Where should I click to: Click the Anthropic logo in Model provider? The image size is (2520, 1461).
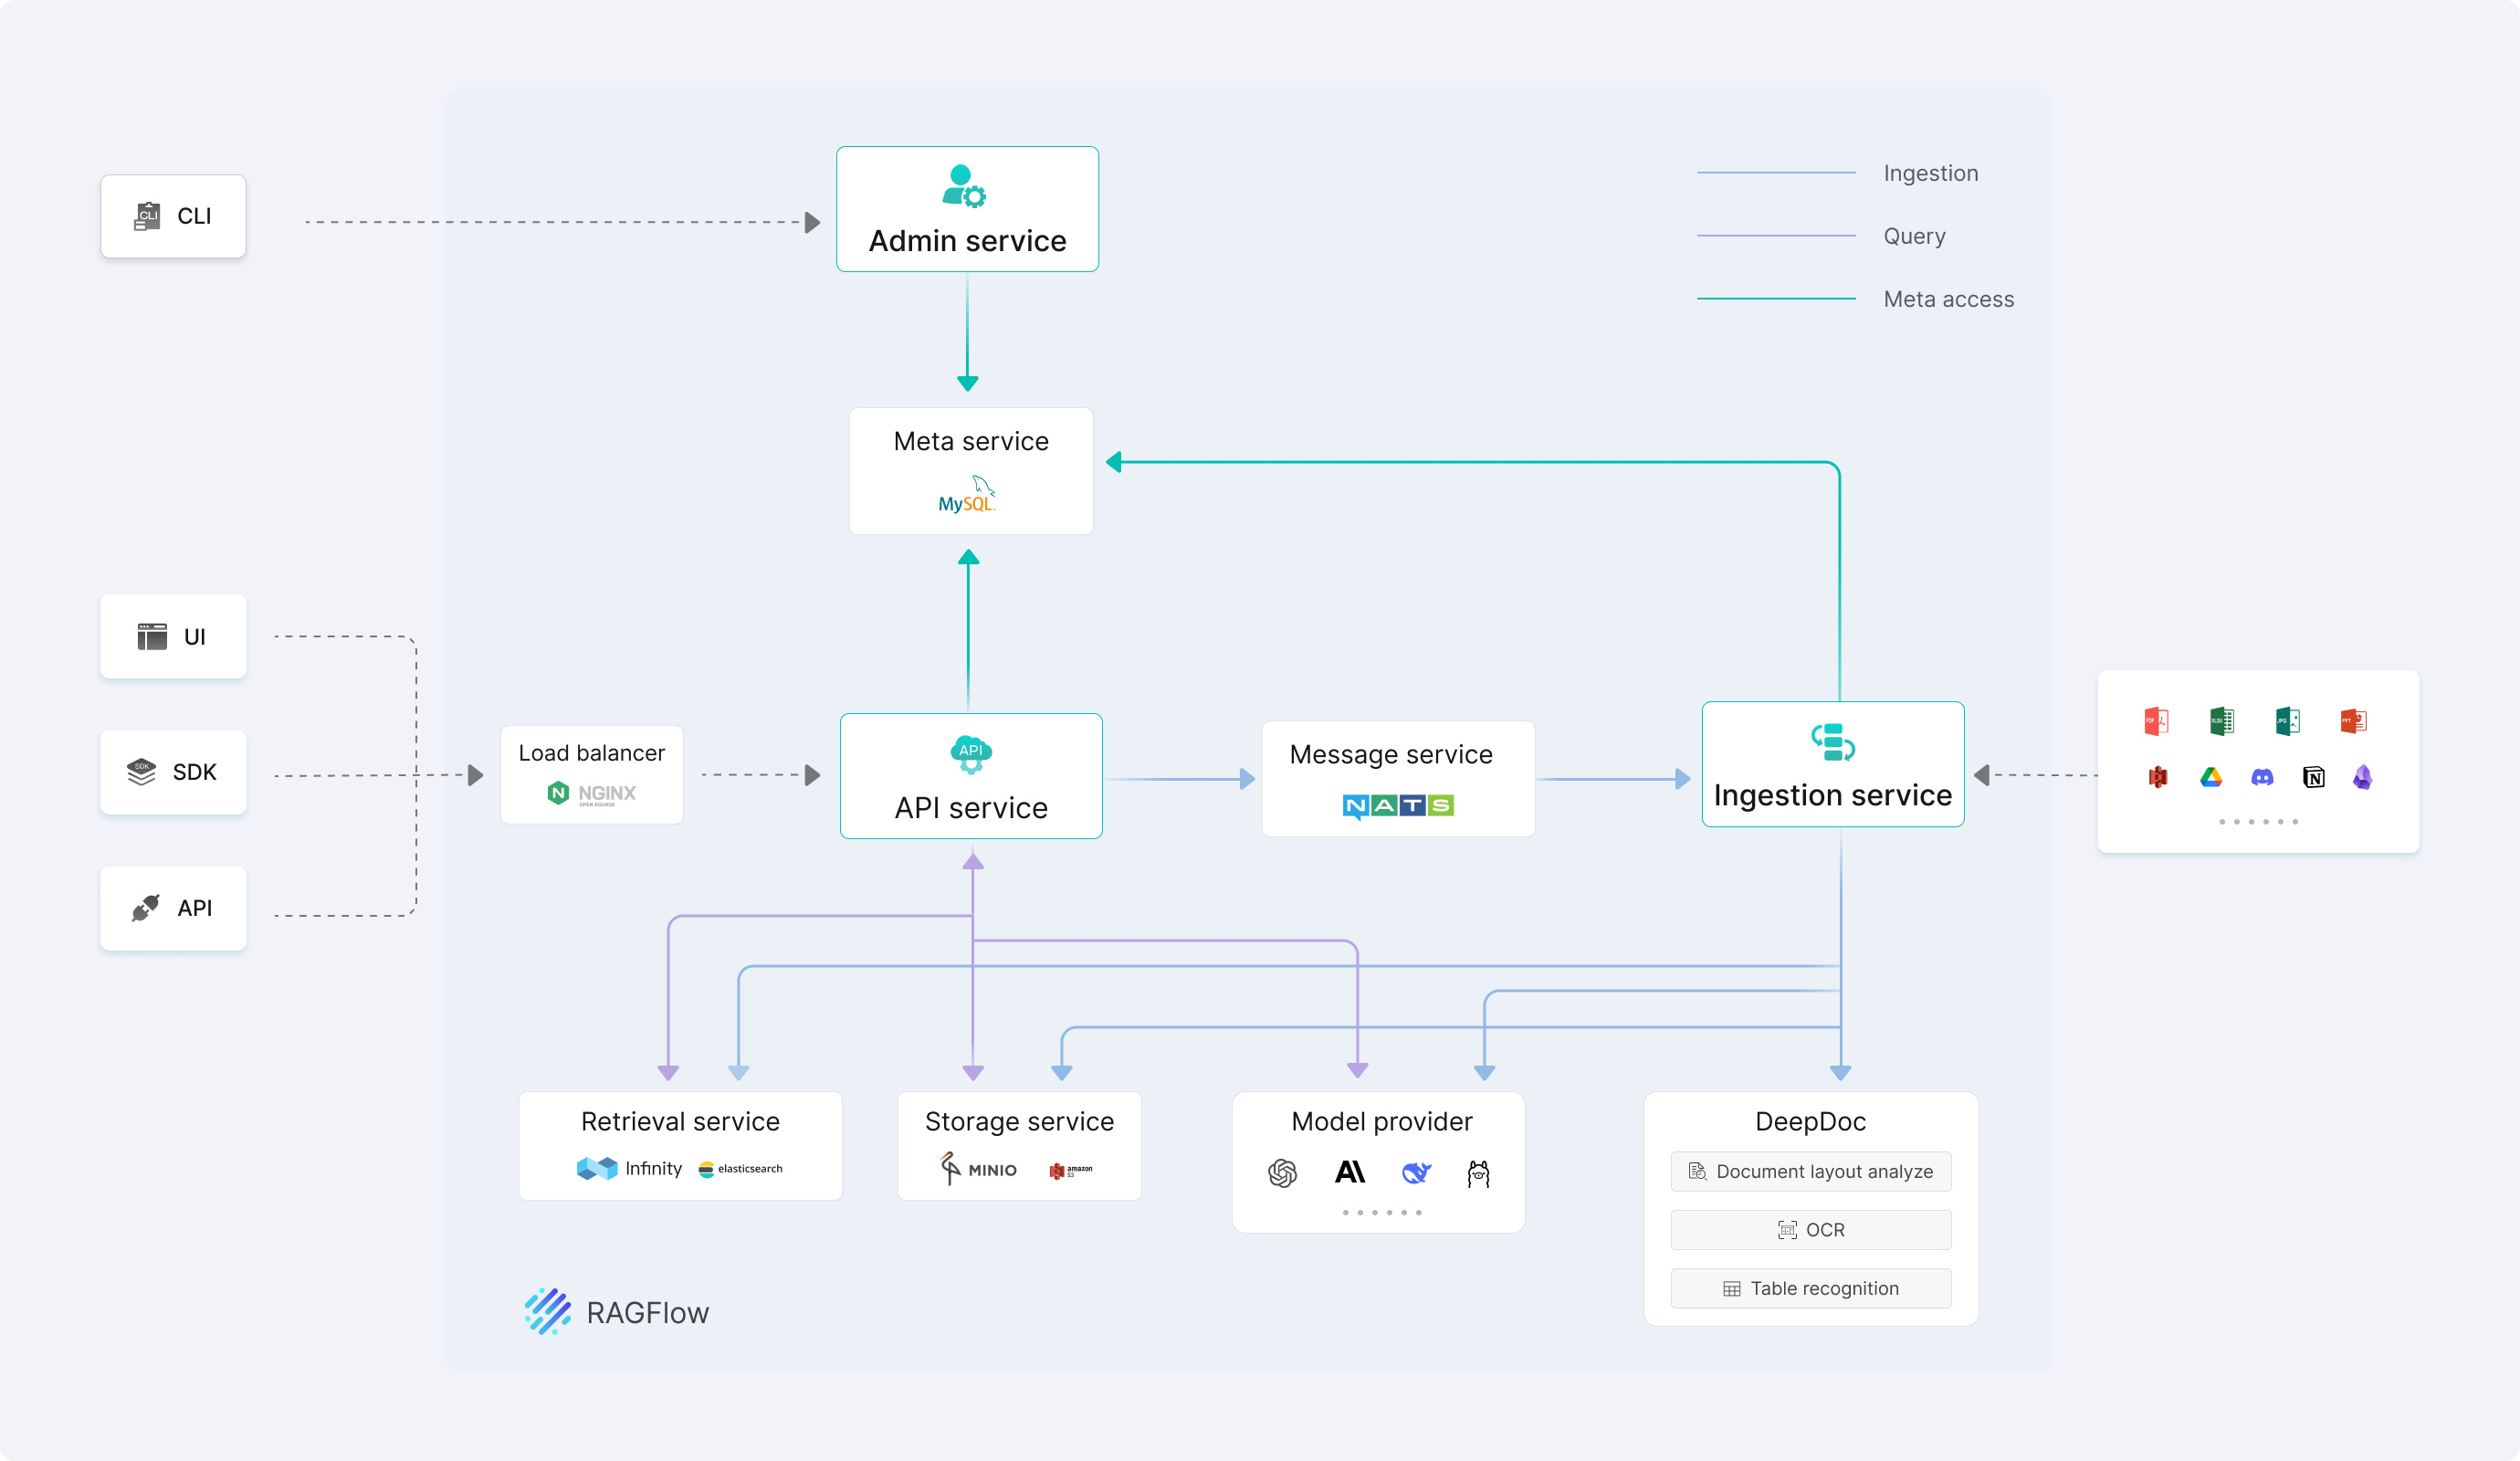point(1350,1172)
